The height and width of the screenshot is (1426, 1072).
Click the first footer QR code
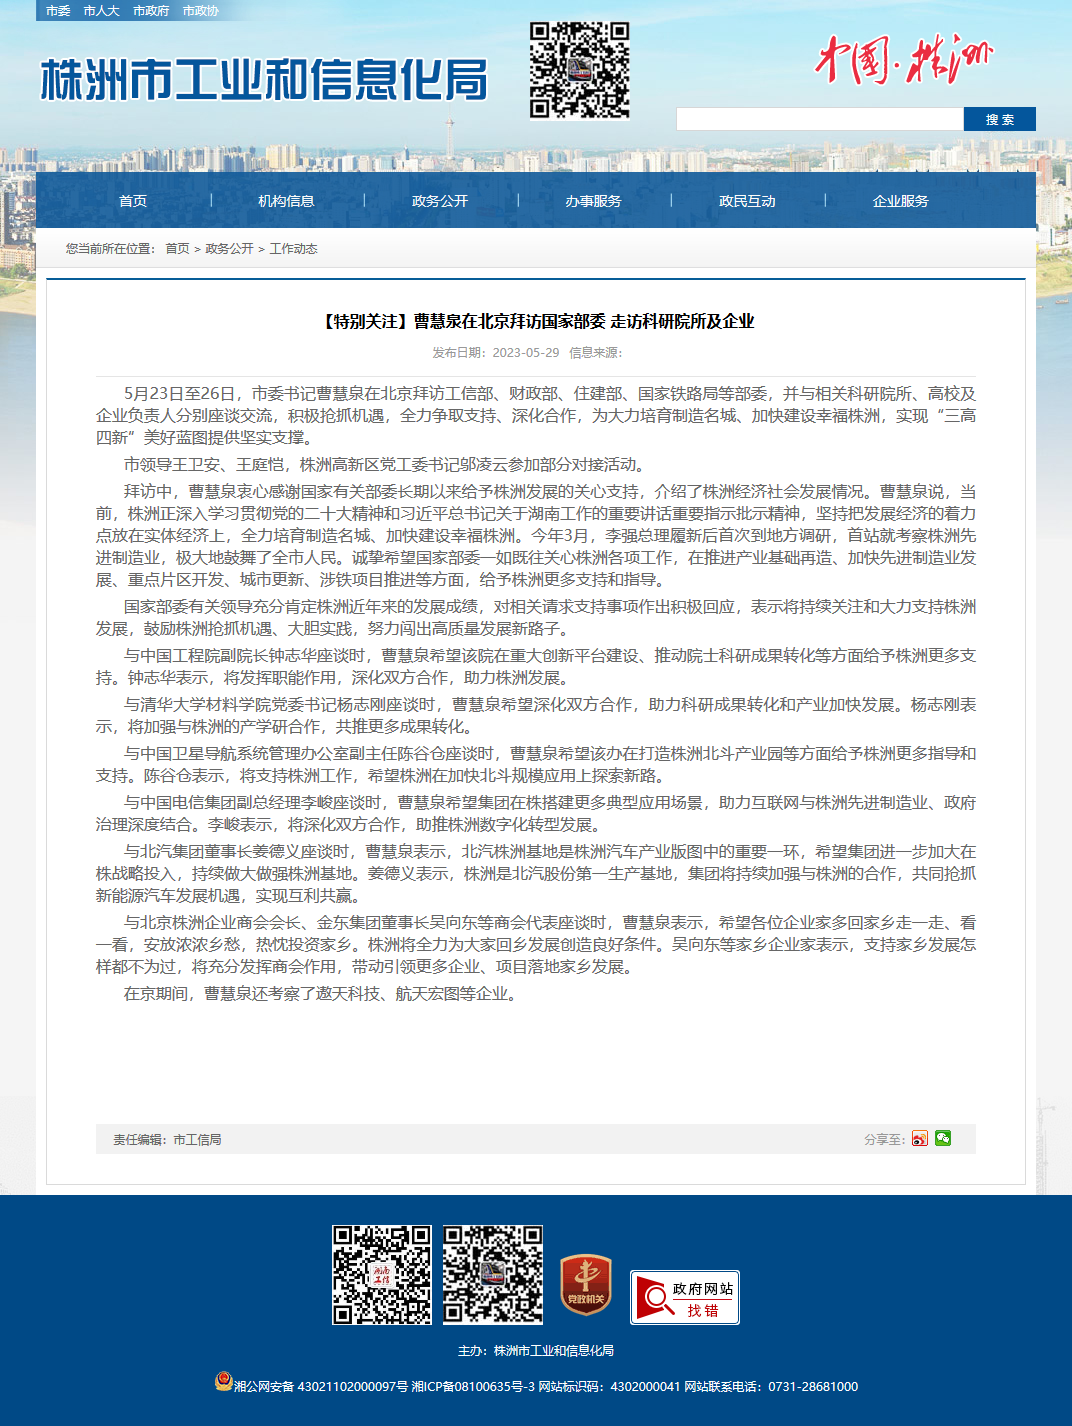click(x=382, y=1275)
